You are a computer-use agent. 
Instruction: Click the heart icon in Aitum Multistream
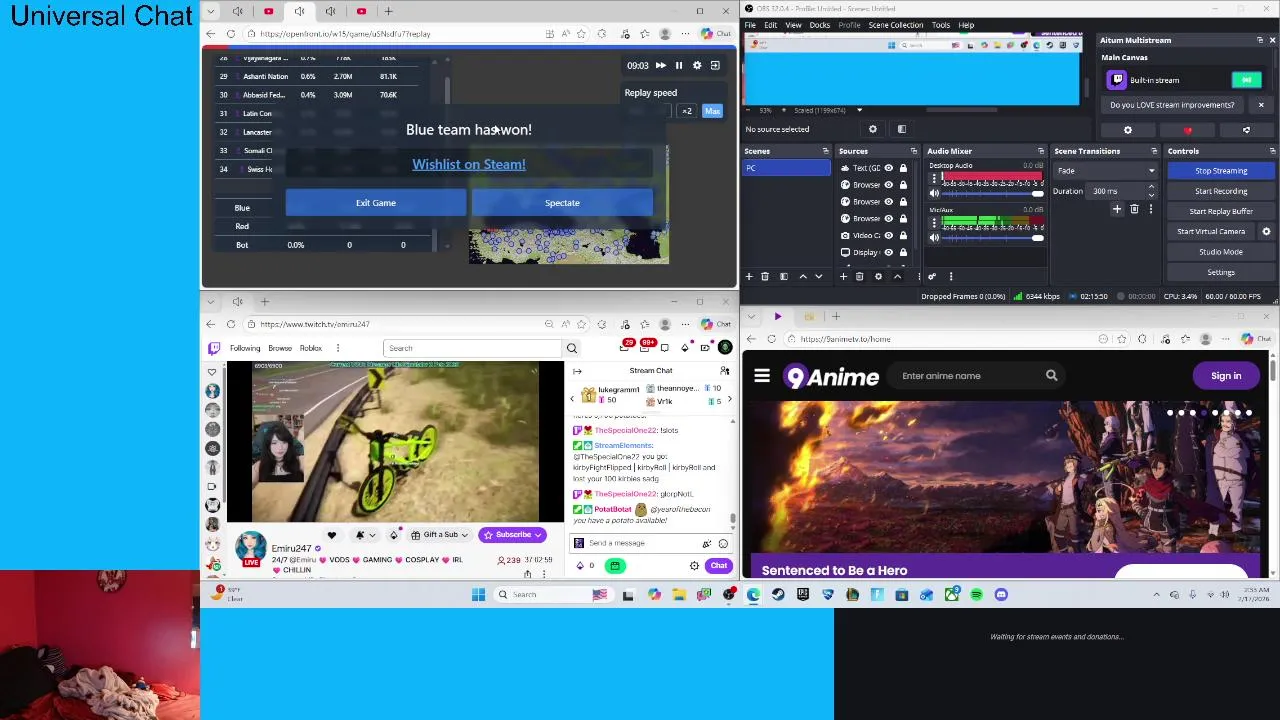(1187, 130)
